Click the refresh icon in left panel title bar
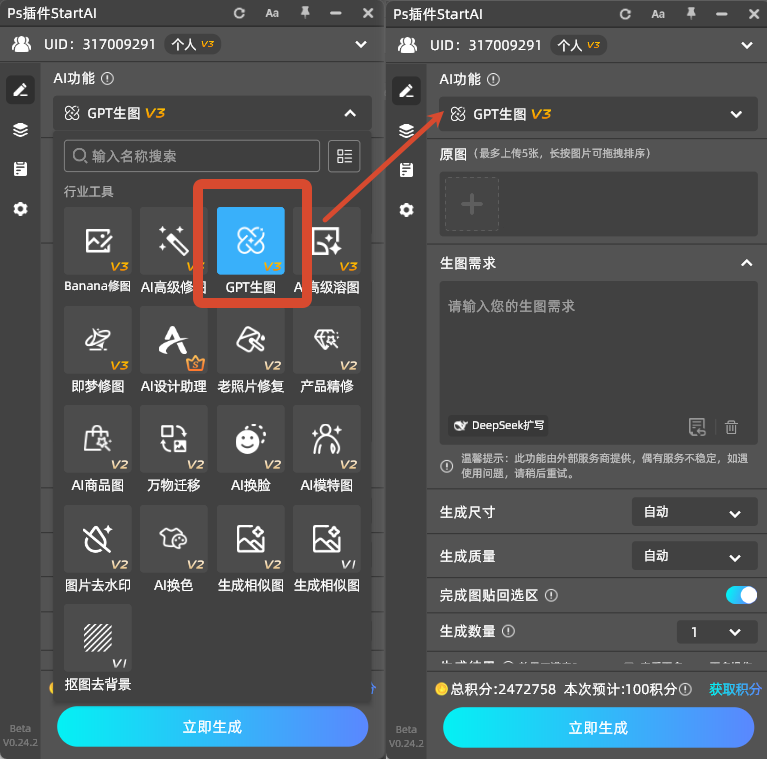Screen dimensions: 767x759 click(239, 13)
